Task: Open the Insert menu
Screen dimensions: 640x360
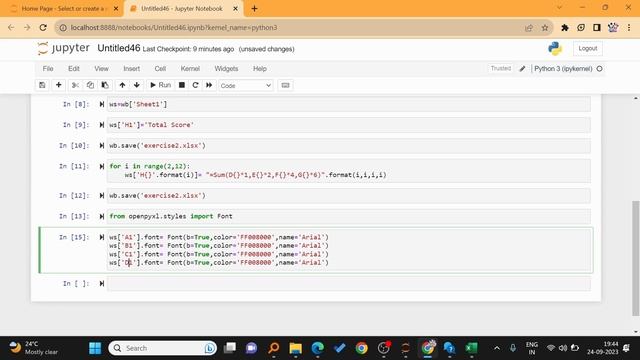Action: click(131, 69)
